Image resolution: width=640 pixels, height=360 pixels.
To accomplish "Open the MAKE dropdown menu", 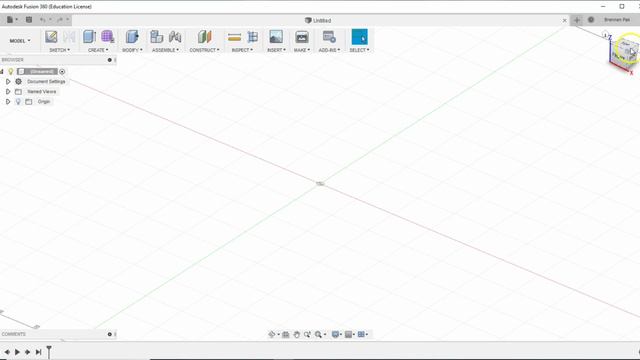I will [302, 50].
